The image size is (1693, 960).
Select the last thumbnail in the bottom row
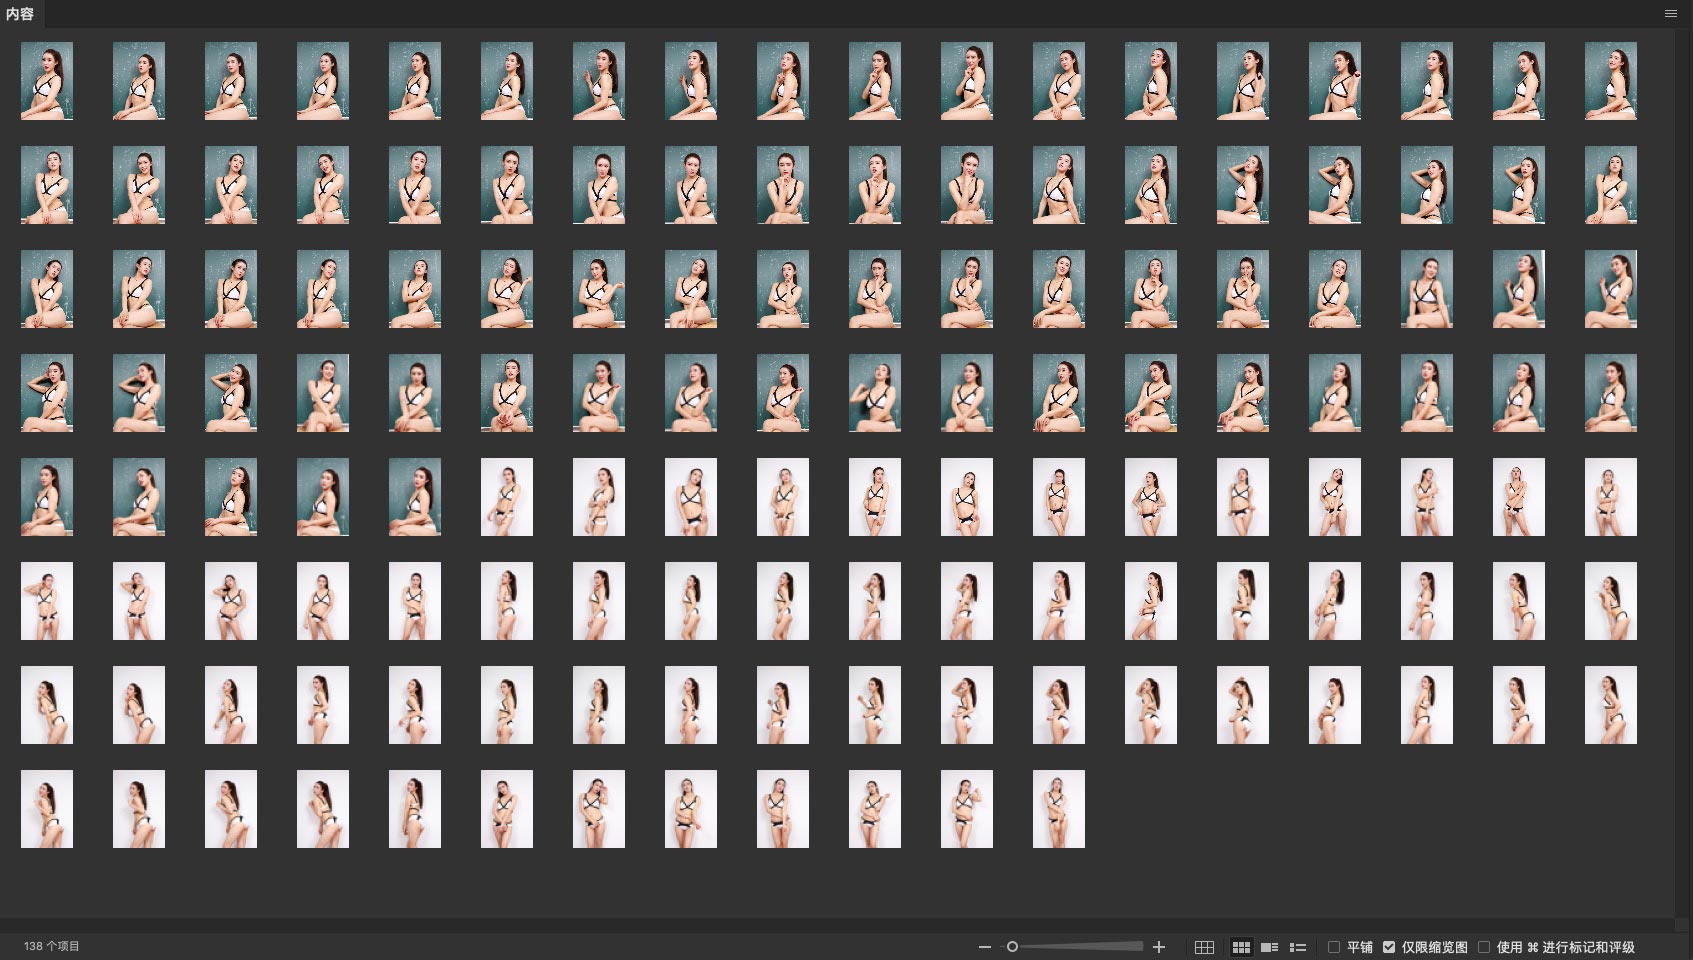tap(1058, 809)
